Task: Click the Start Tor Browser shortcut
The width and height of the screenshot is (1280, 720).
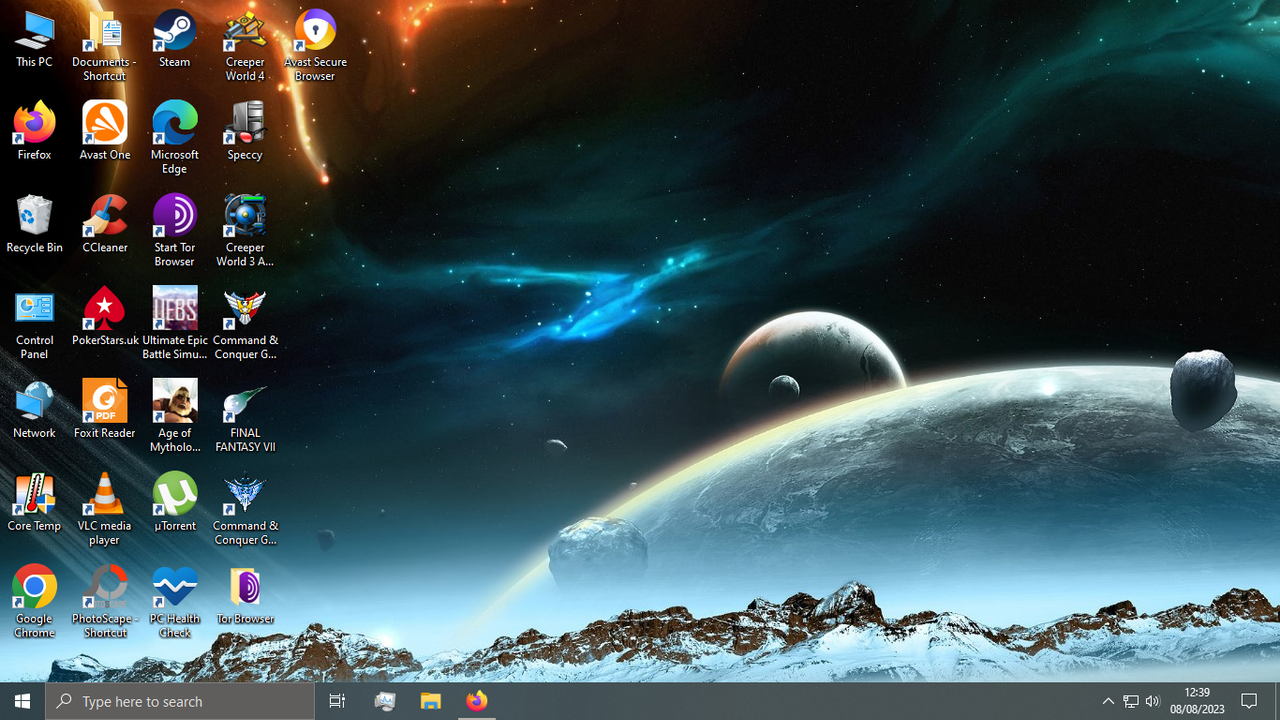Action: pyautogui.click(x=174, y=231)
